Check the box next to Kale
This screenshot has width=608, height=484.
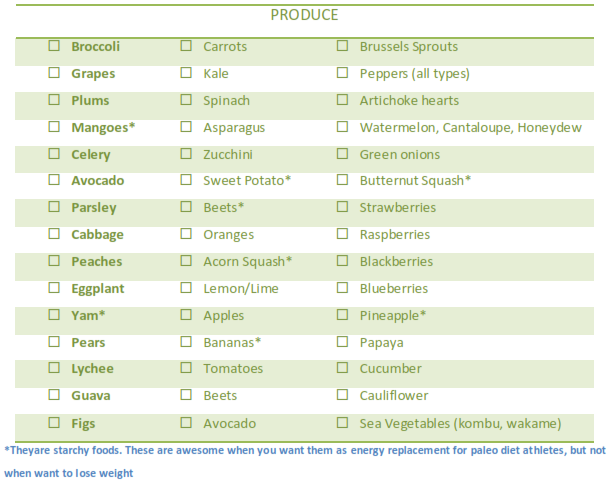click(186, 74)
